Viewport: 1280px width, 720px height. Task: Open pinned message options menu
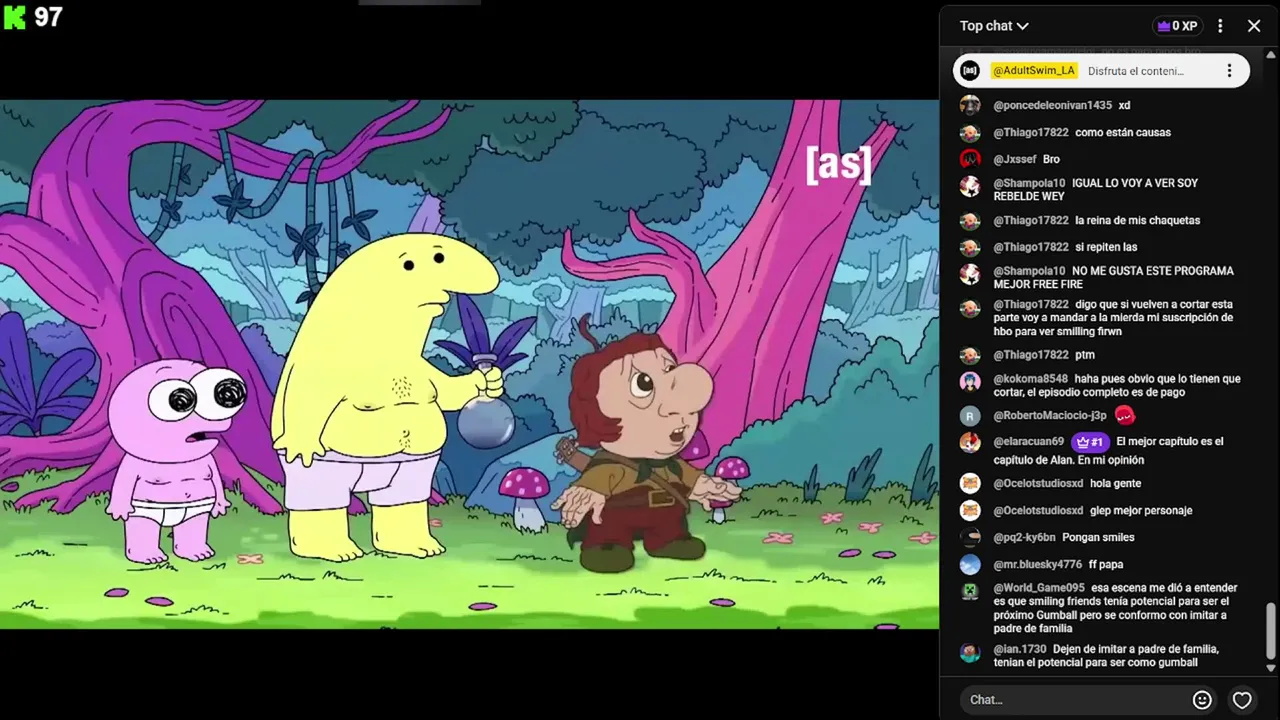coord(1229,71)
